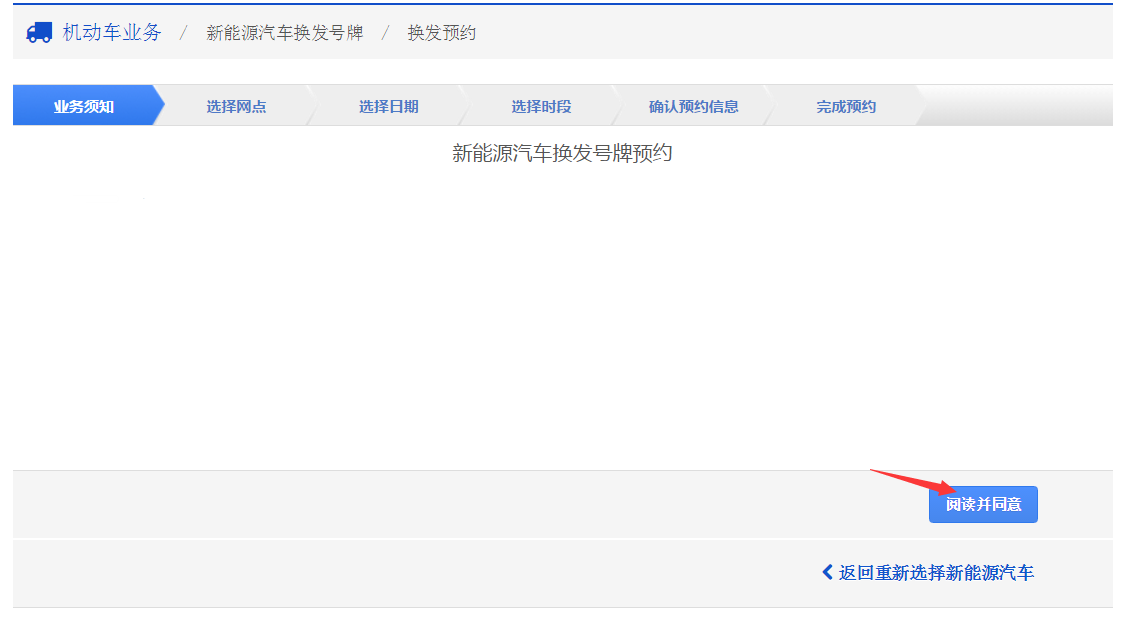Click the 返回重新选择新能源汽车 link
The image size is (1129, 627).
point(936,573)
